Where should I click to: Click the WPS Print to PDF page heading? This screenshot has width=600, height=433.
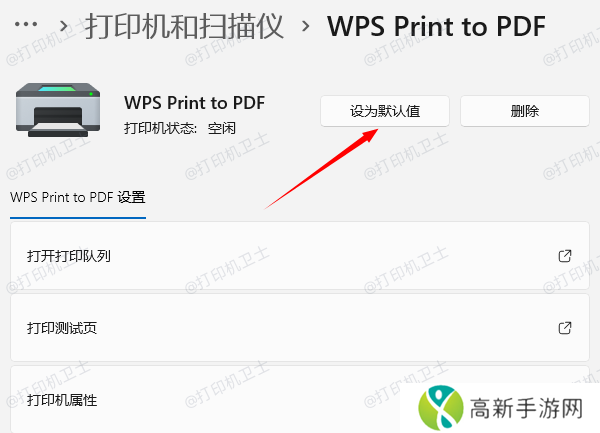pyautogui.click(x=436, y=26)
